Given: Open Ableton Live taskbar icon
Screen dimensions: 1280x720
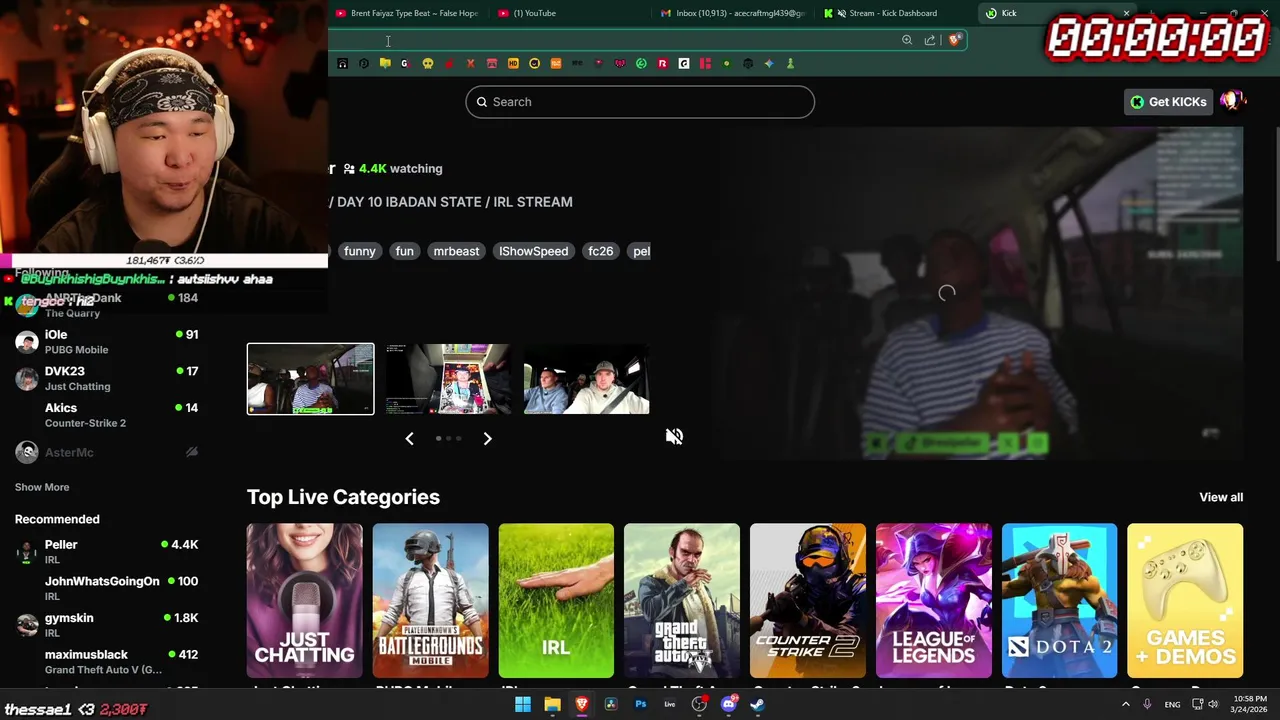Looking at the screenshot, I should [x=670, y=704].
